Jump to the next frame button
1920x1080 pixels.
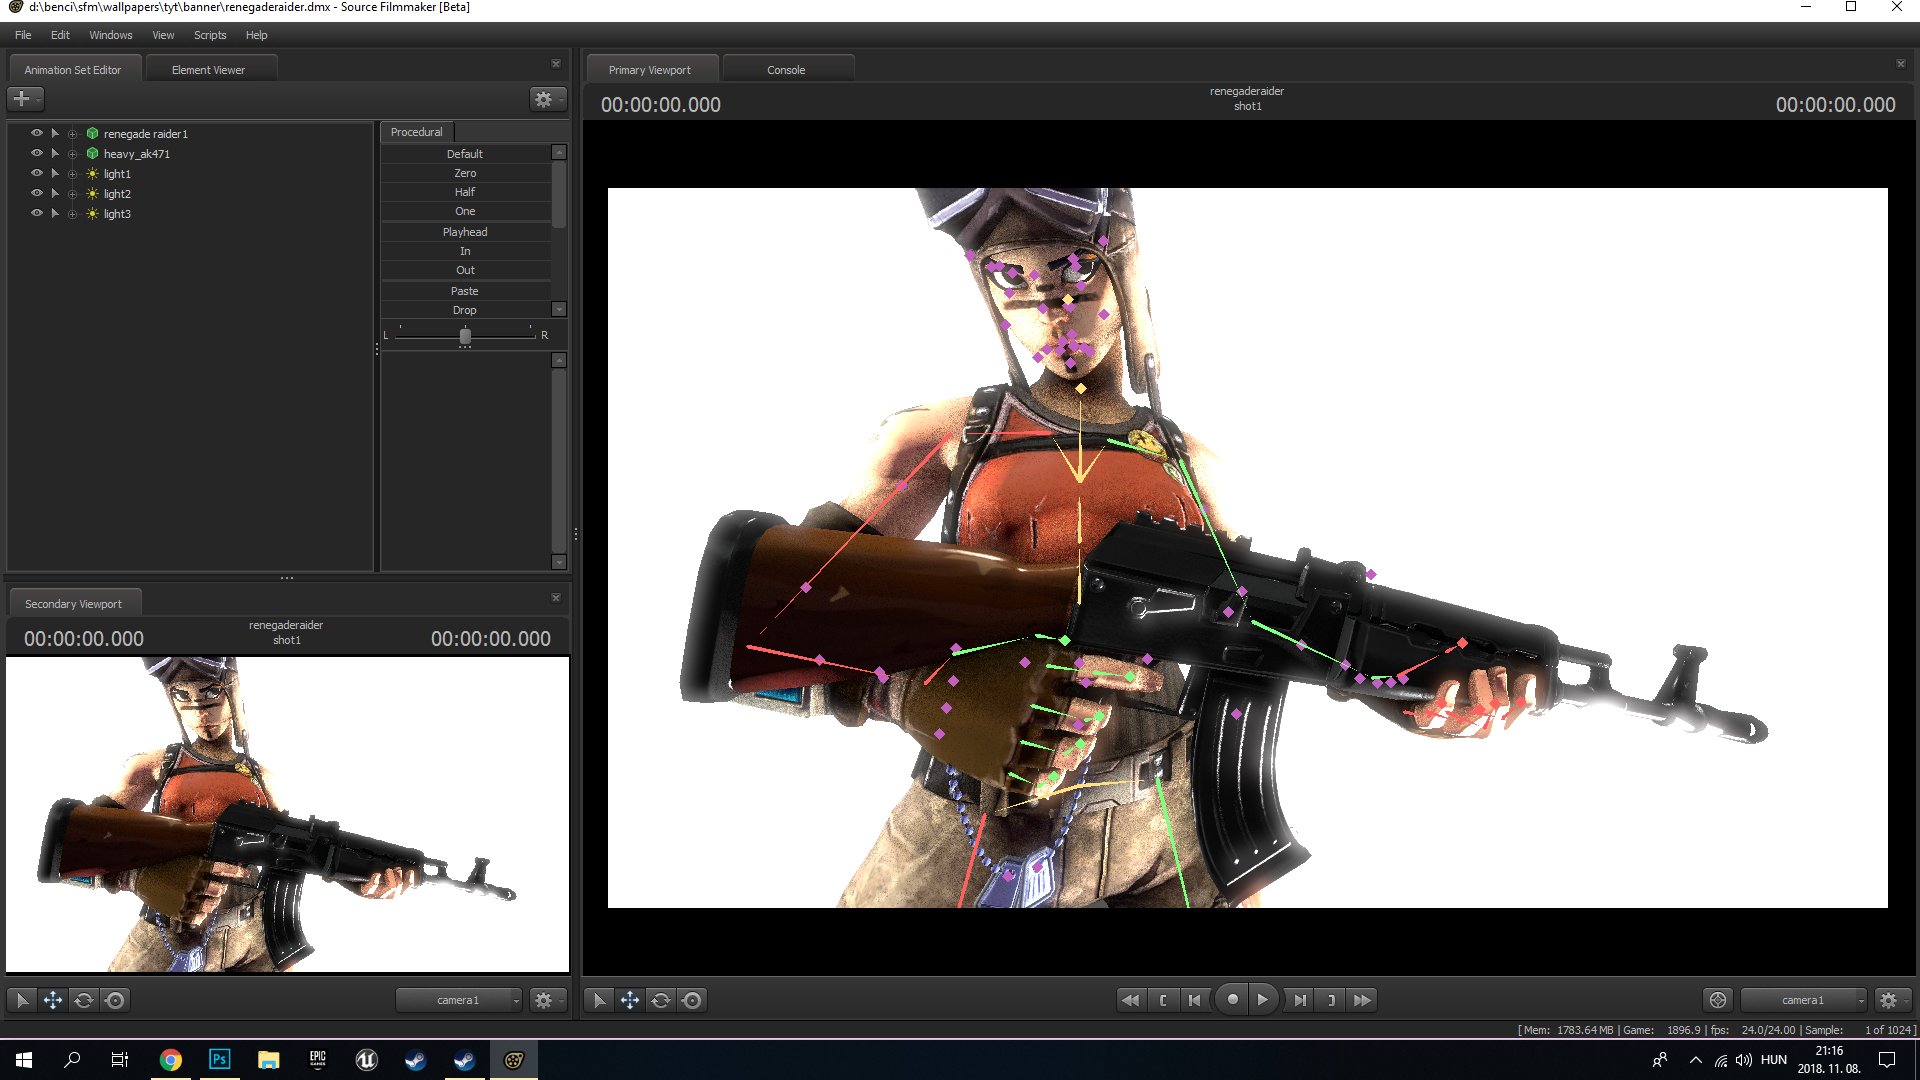point(1299,1000)
